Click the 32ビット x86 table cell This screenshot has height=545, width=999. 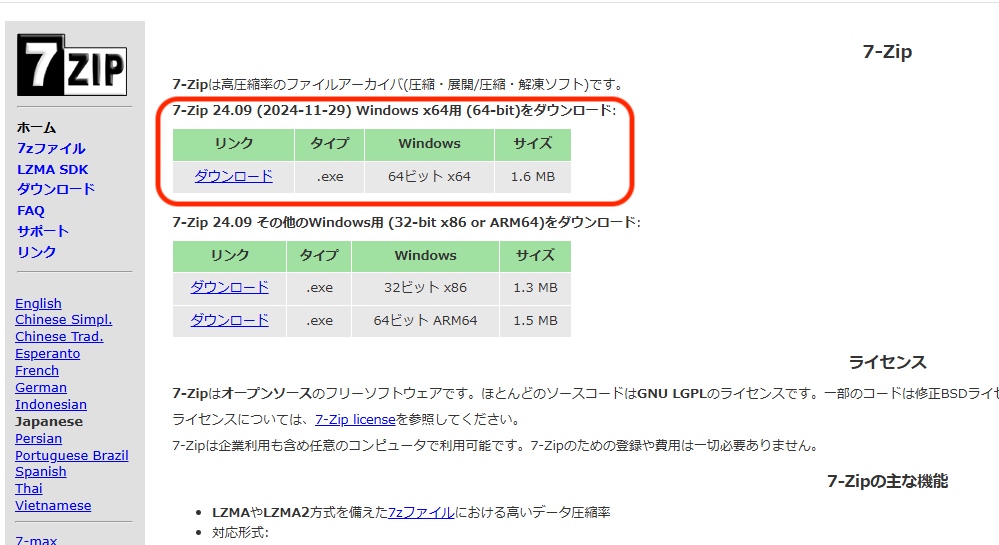[425, 287]
